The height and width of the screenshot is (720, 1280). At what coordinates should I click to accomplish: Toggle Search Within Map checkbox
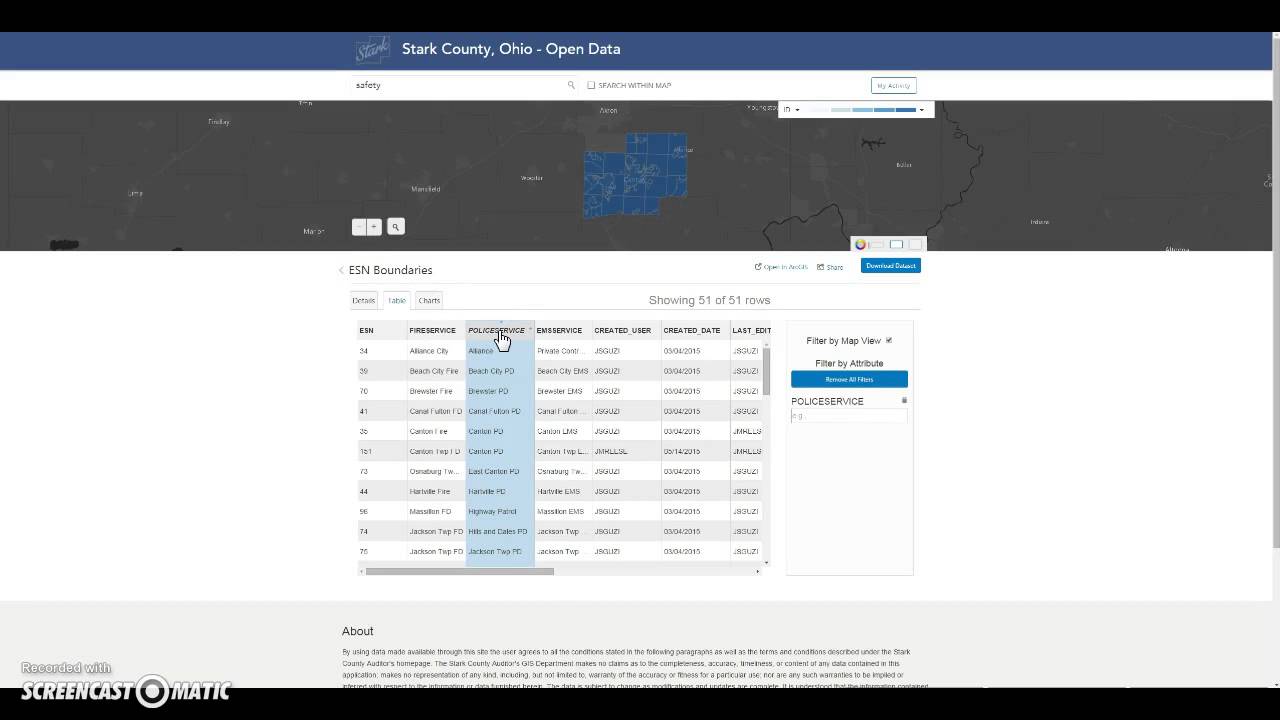(x=591, y=85)
